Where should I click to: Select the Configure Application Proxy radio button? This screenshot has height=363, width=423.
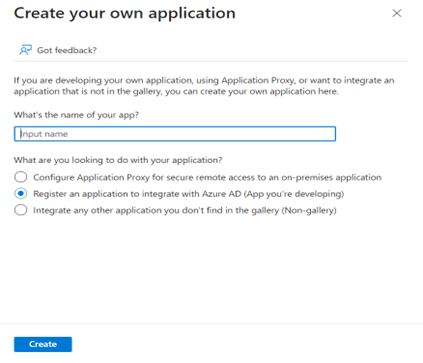21,177
